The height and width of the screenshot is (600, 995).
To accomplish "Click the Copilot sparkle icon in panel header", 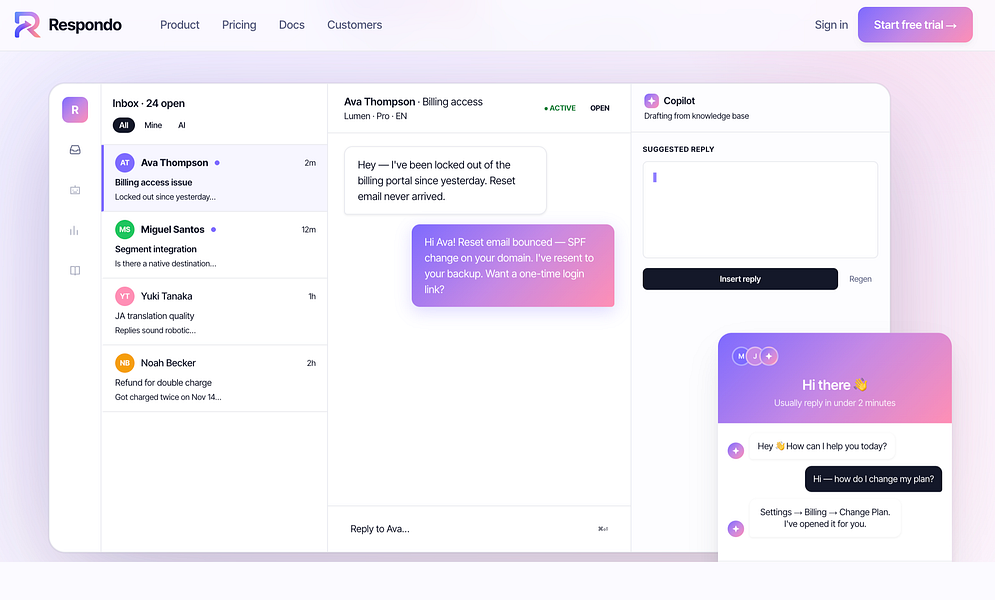I will pyautogui.click(x=651, y=101).
